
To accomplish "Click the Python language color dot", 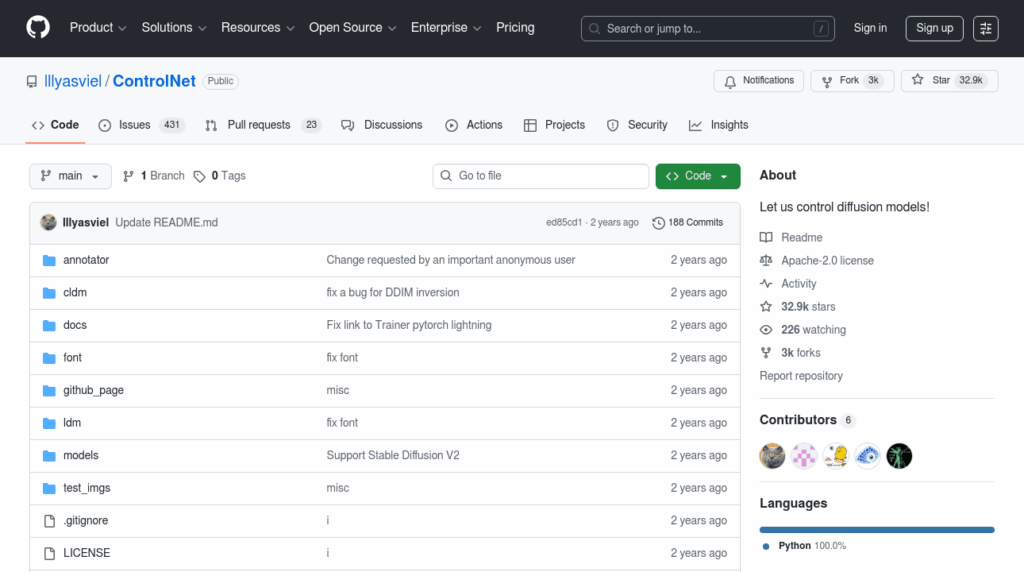I will 766,547.
